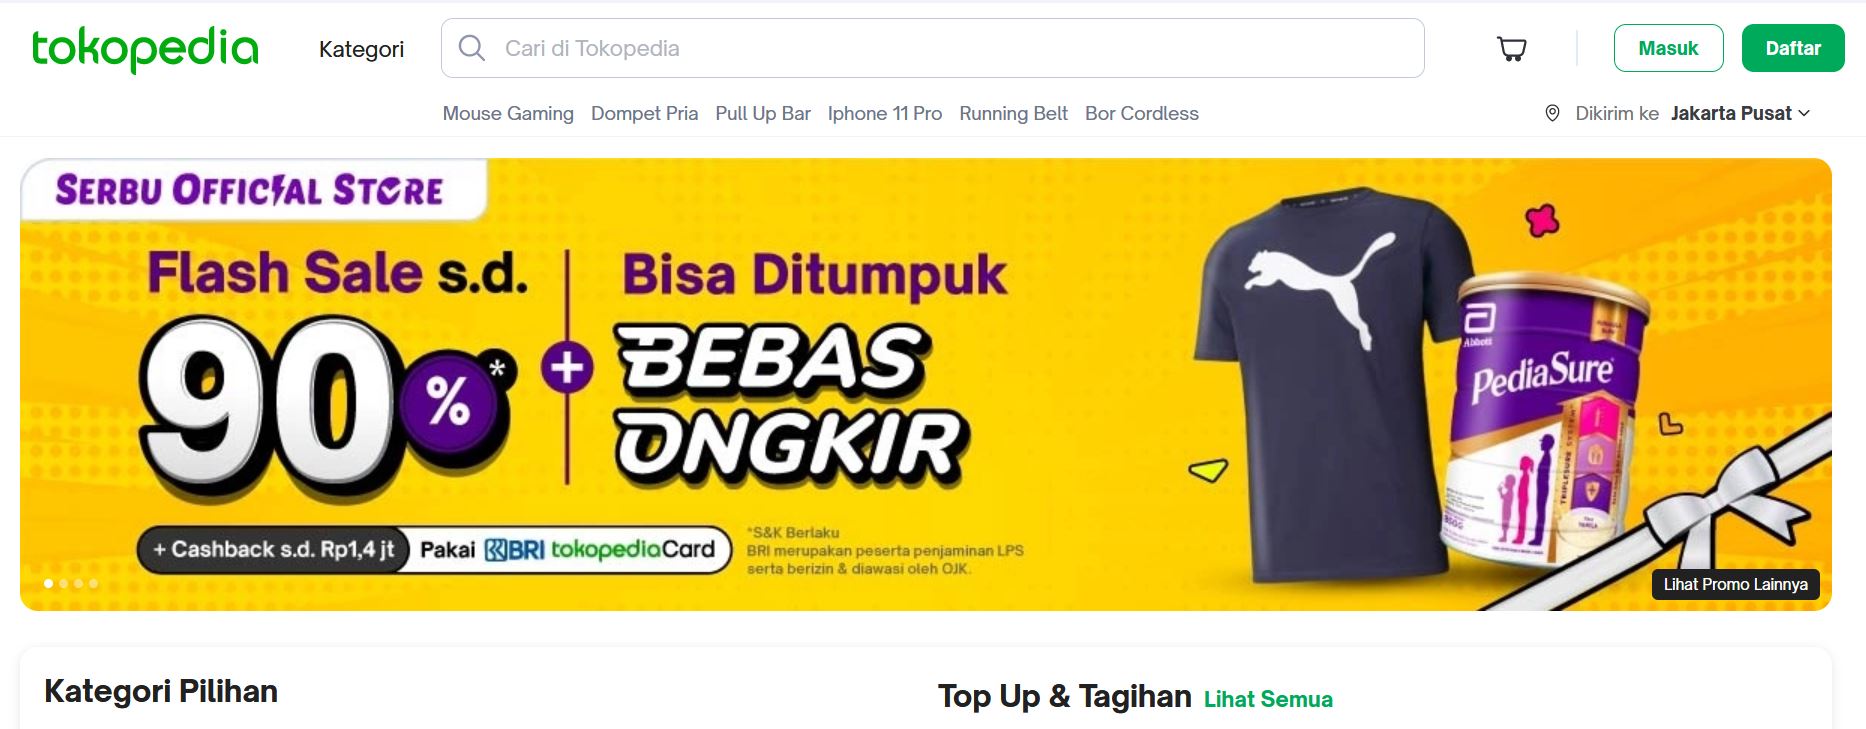Image resolution: width=1866 pixels, height=729 pixels.
Task: Click the Mouse Gaming suggestion
Action: coord(508,113)
